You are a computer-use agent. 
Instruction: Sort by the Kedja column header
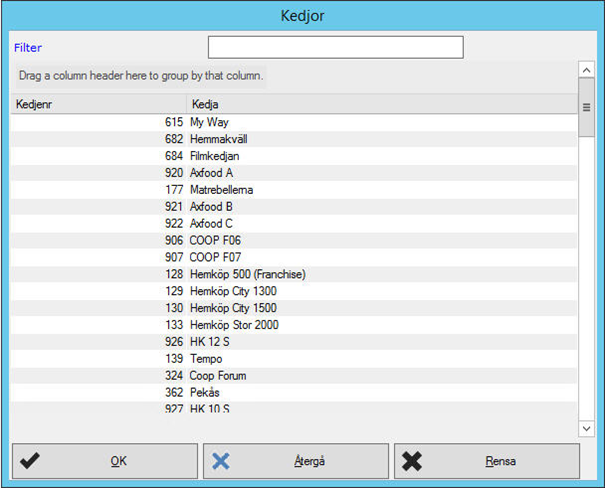[x=382, y=104]
